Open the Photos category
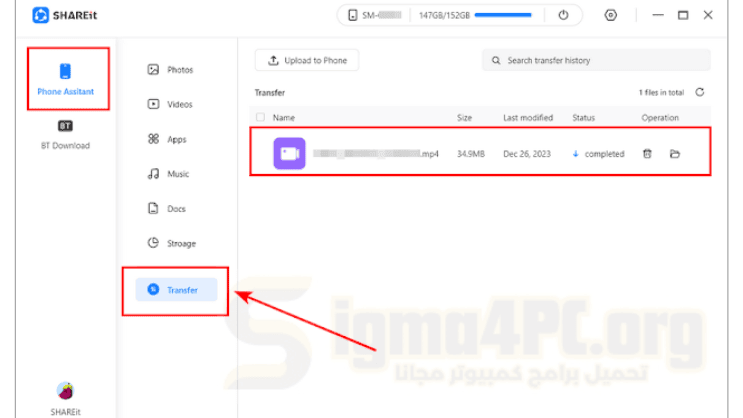743x418 pixels. point(171,70)
